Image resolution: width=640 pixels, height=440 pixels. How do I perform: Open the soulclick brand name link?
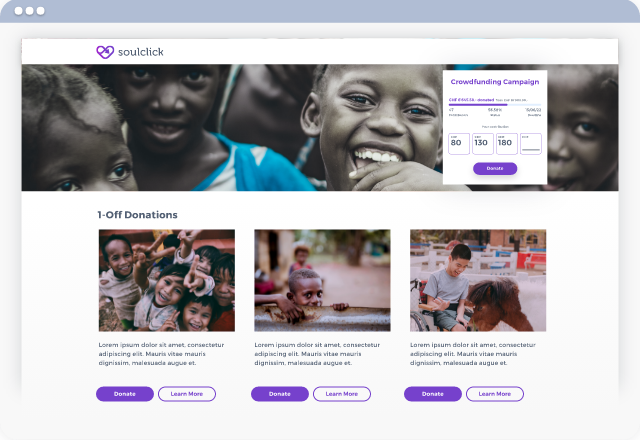140,52
